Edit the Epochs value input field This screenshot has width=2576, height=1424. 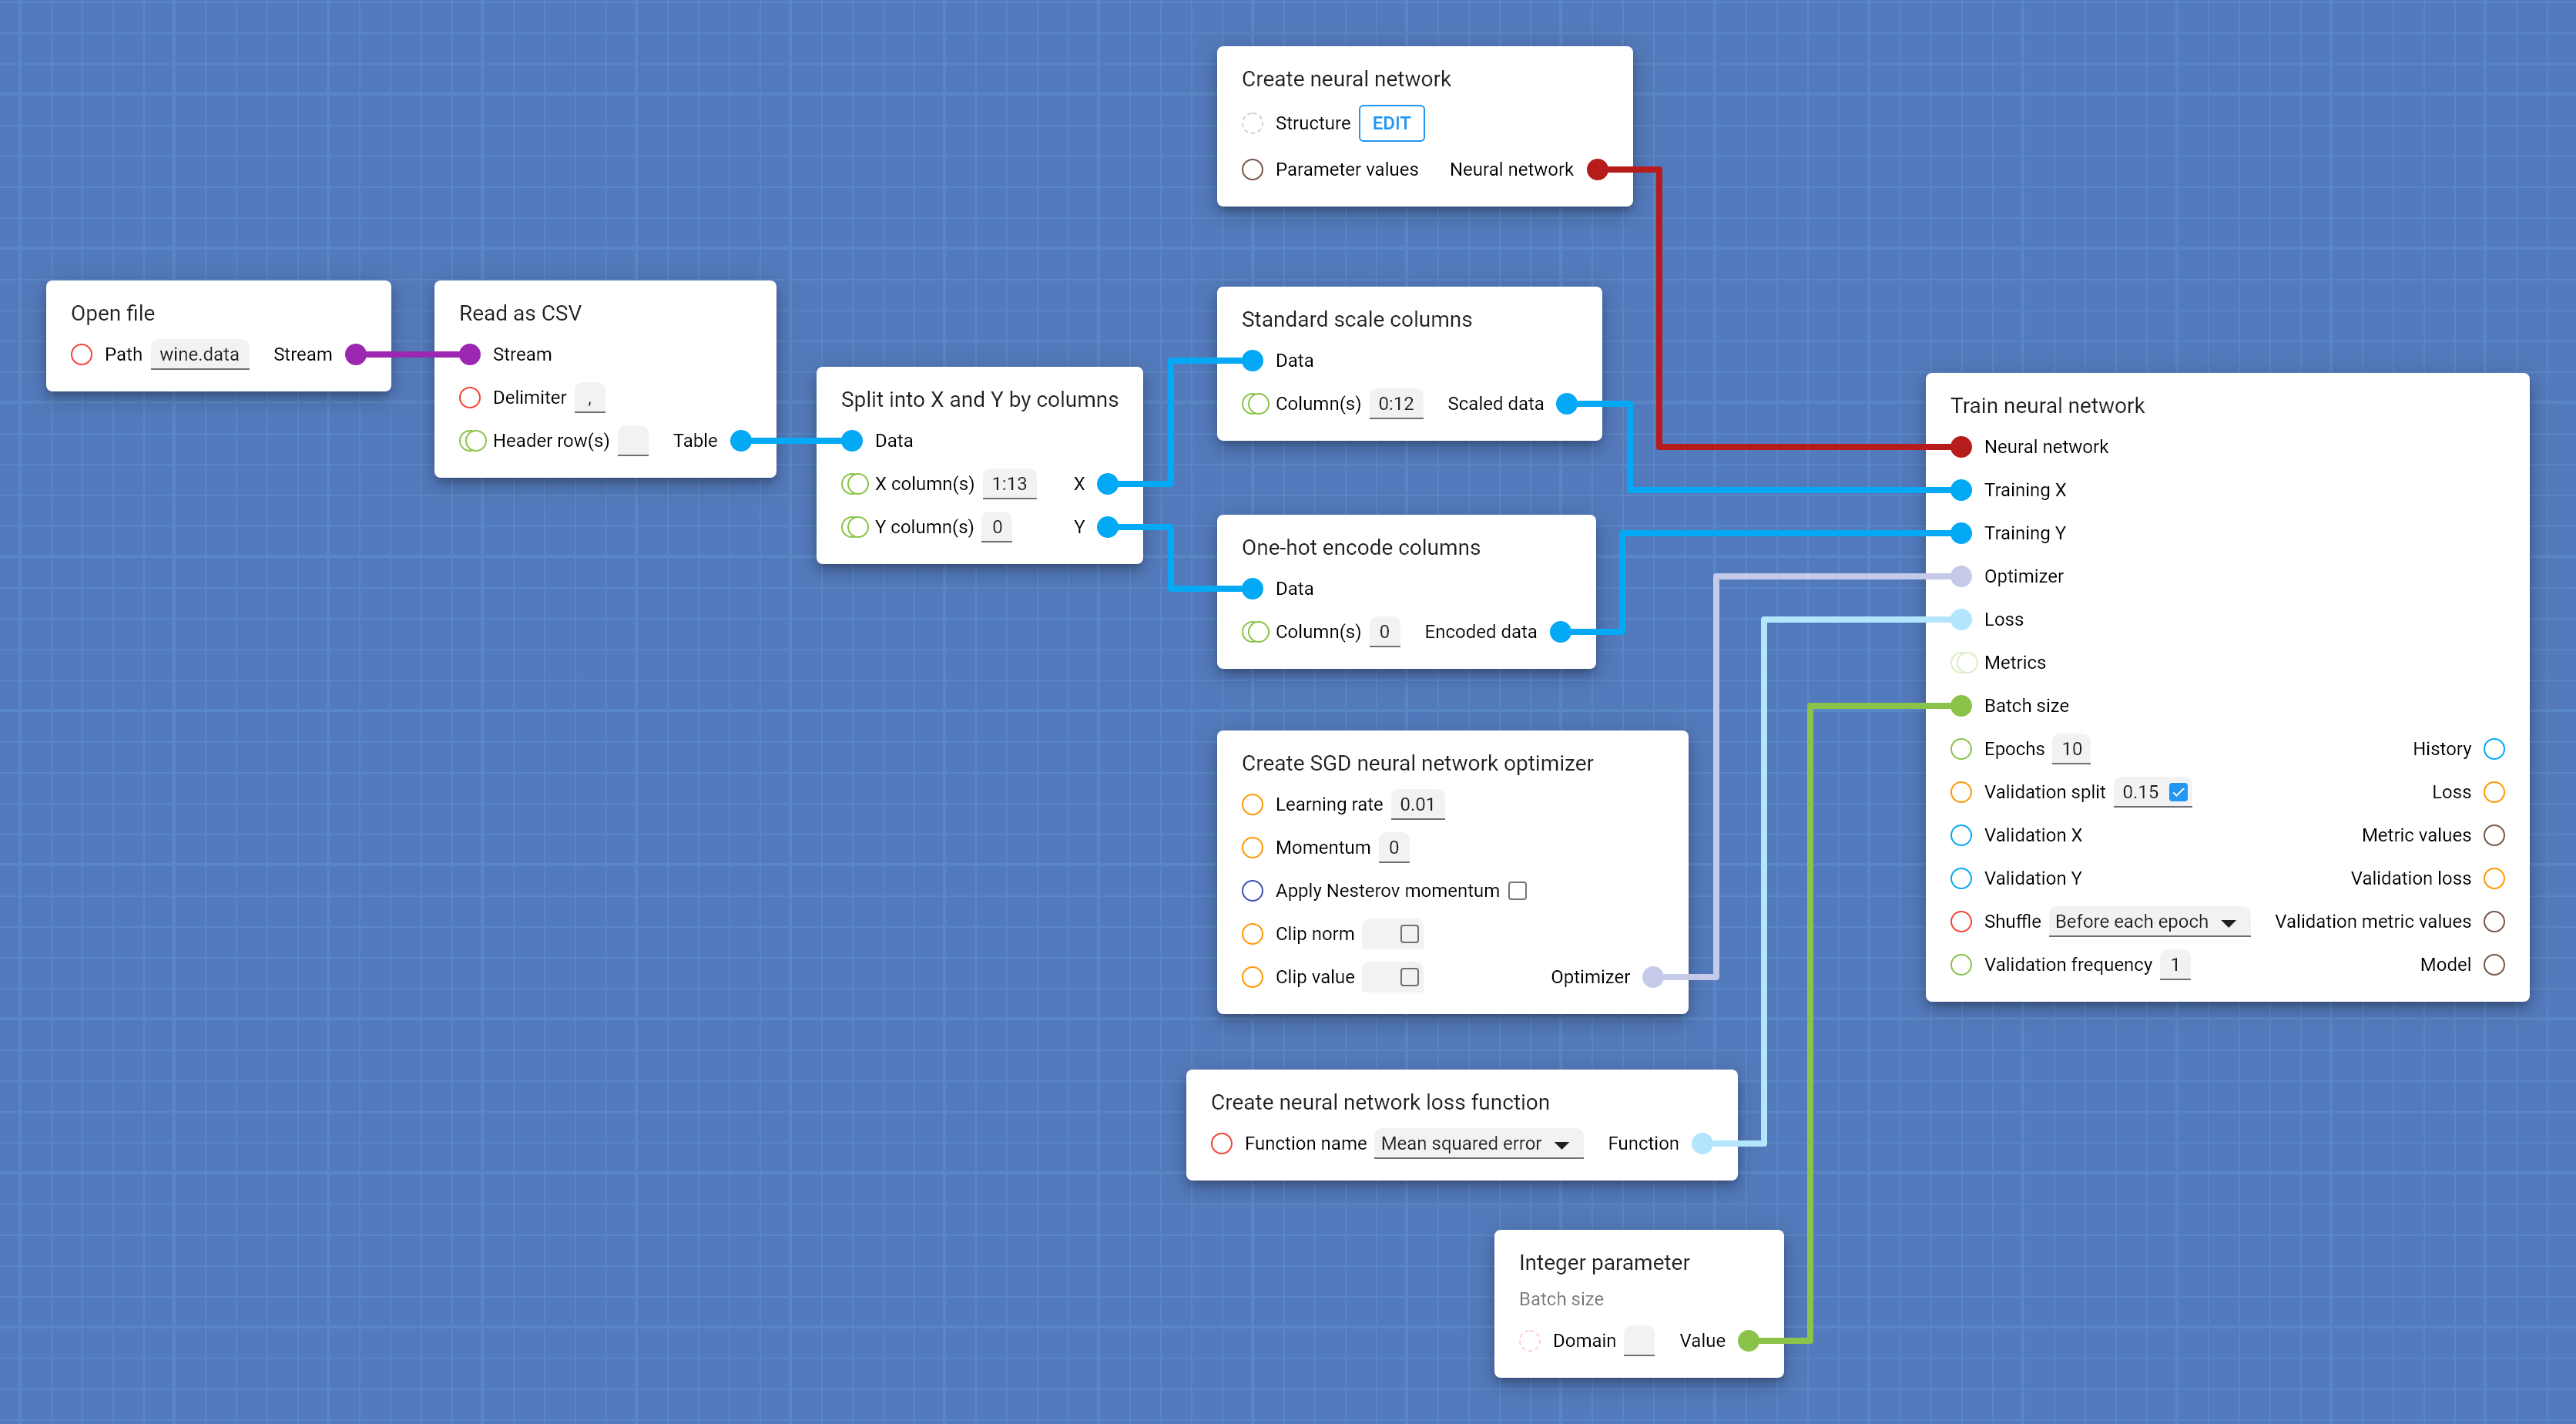click(x=2071, y=749)
